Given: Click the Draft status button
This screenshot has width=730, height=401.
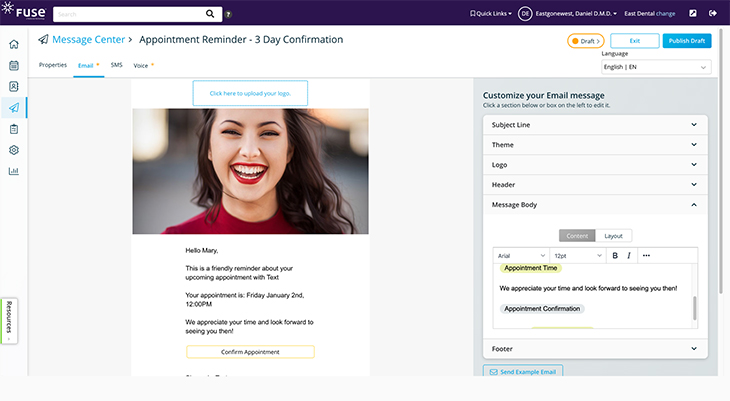Looking at the screenshot, I should [x=586, y=41].
